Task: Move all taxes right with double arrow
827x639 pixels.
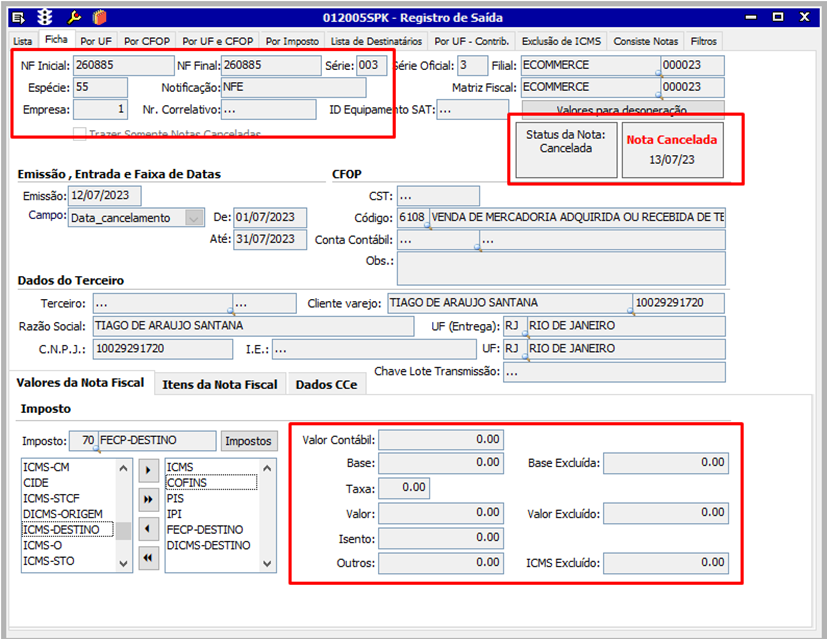Action: click(148, 499)
